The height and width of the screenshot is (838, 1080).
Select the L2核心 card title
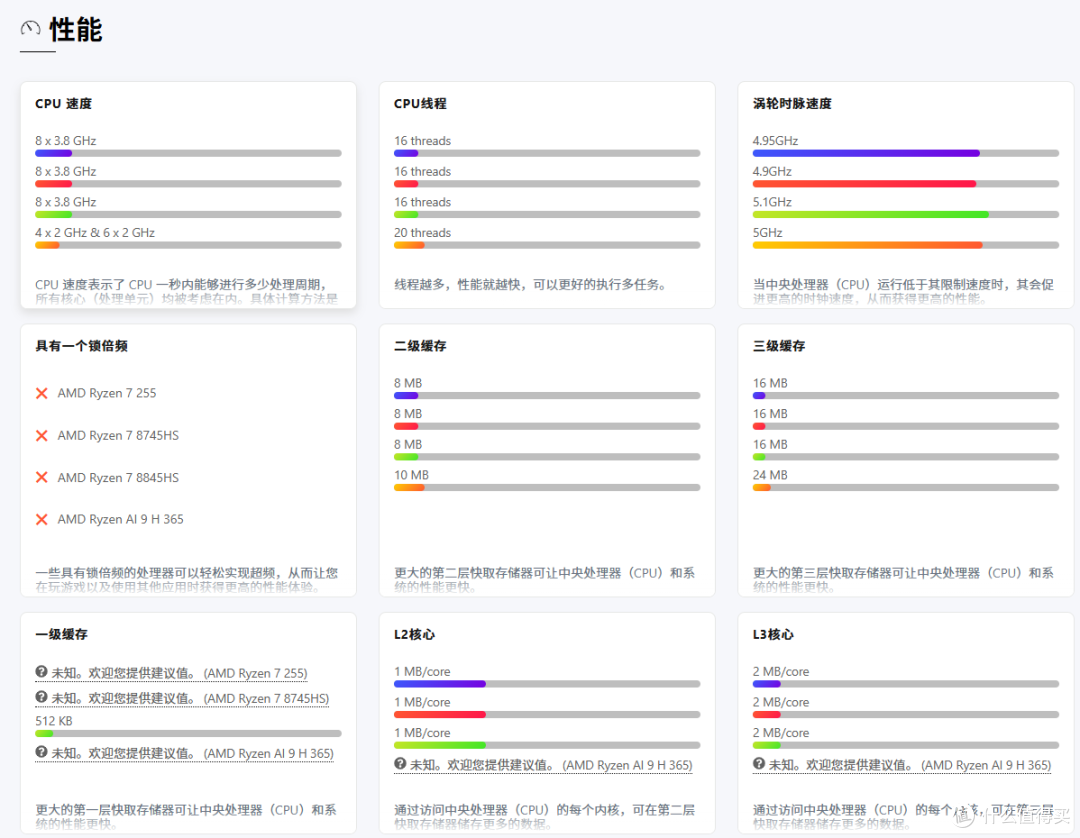(415, 635)
